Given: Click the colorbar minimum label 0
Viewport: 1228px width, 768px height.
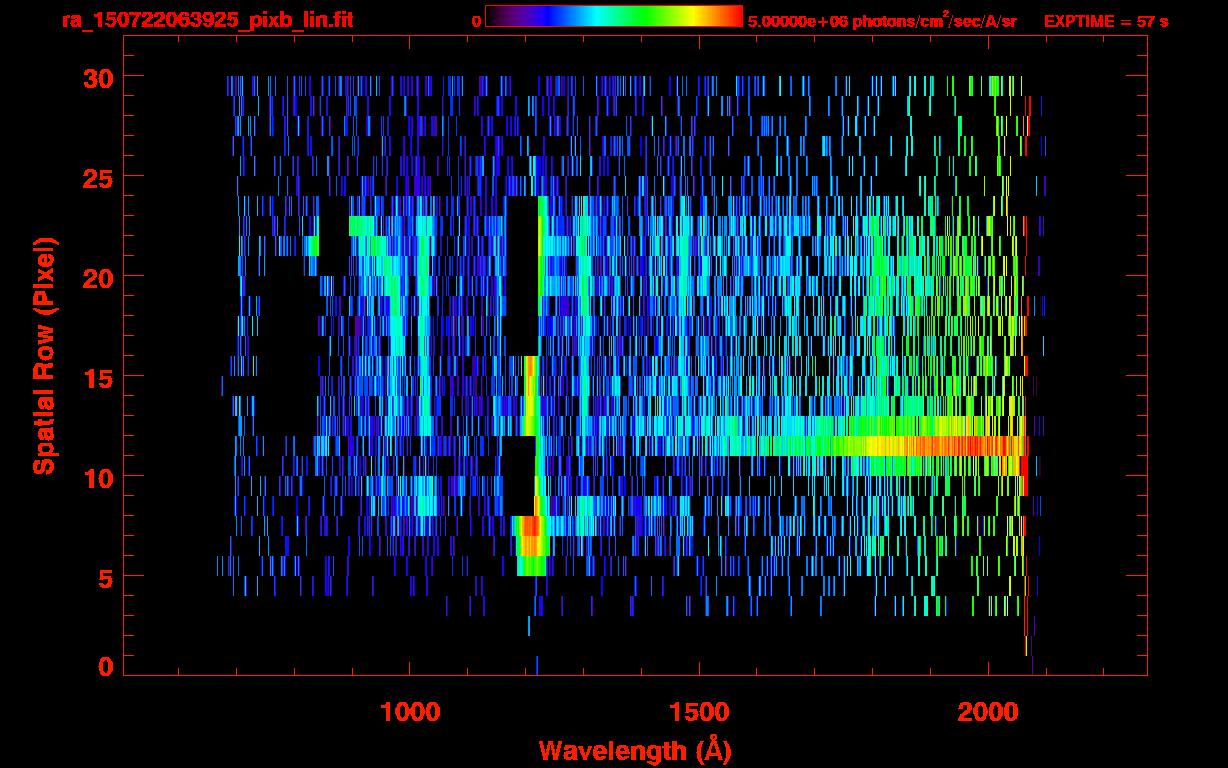Looking at the screenshot, I should point(476,21).
